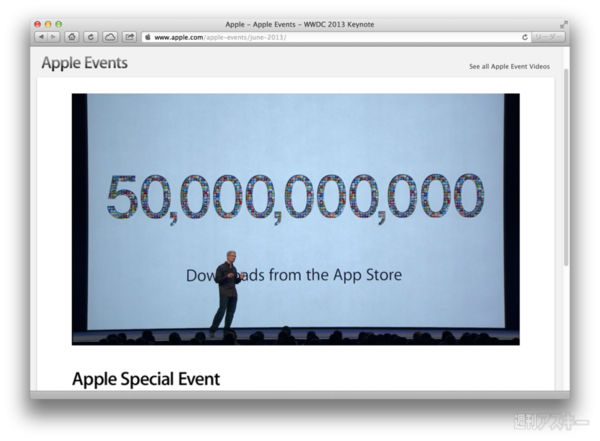Zoom the window with green button
This screenshot has height=441, width=600.
pos(59,24)
